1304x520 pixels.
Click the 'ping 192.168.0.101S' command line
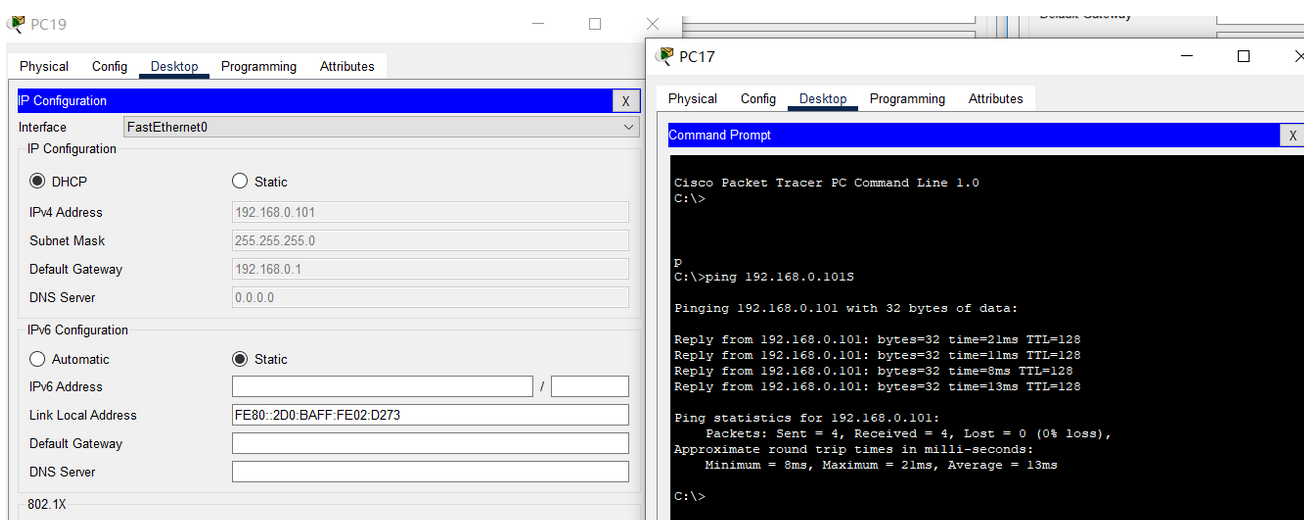(764, 276)
